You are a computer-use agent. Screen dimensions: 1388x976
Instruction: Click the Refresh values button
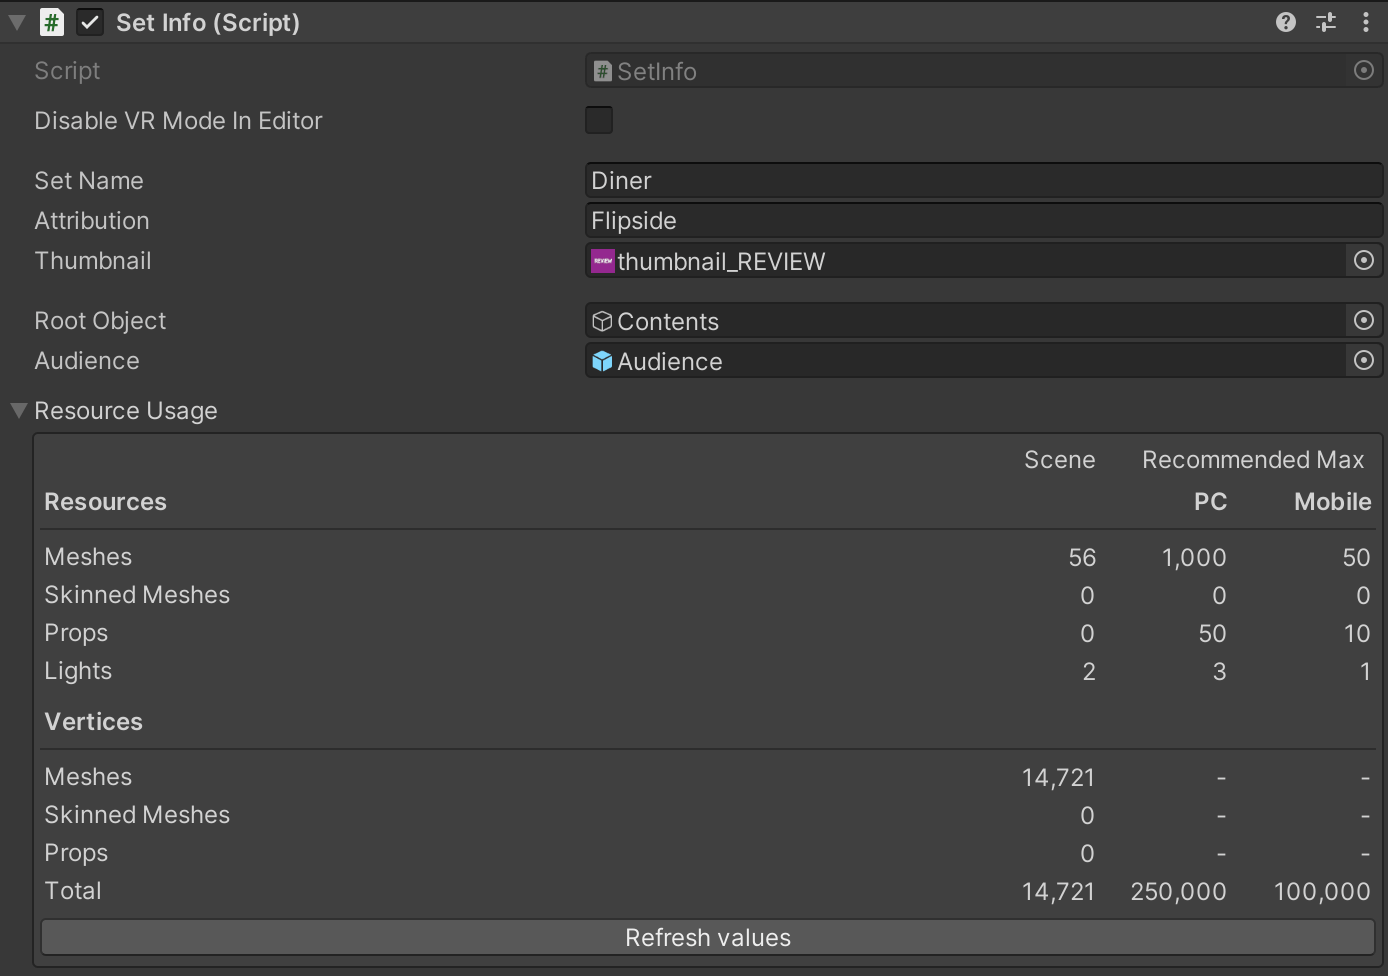pyautogui.click(x=707, y=937)
